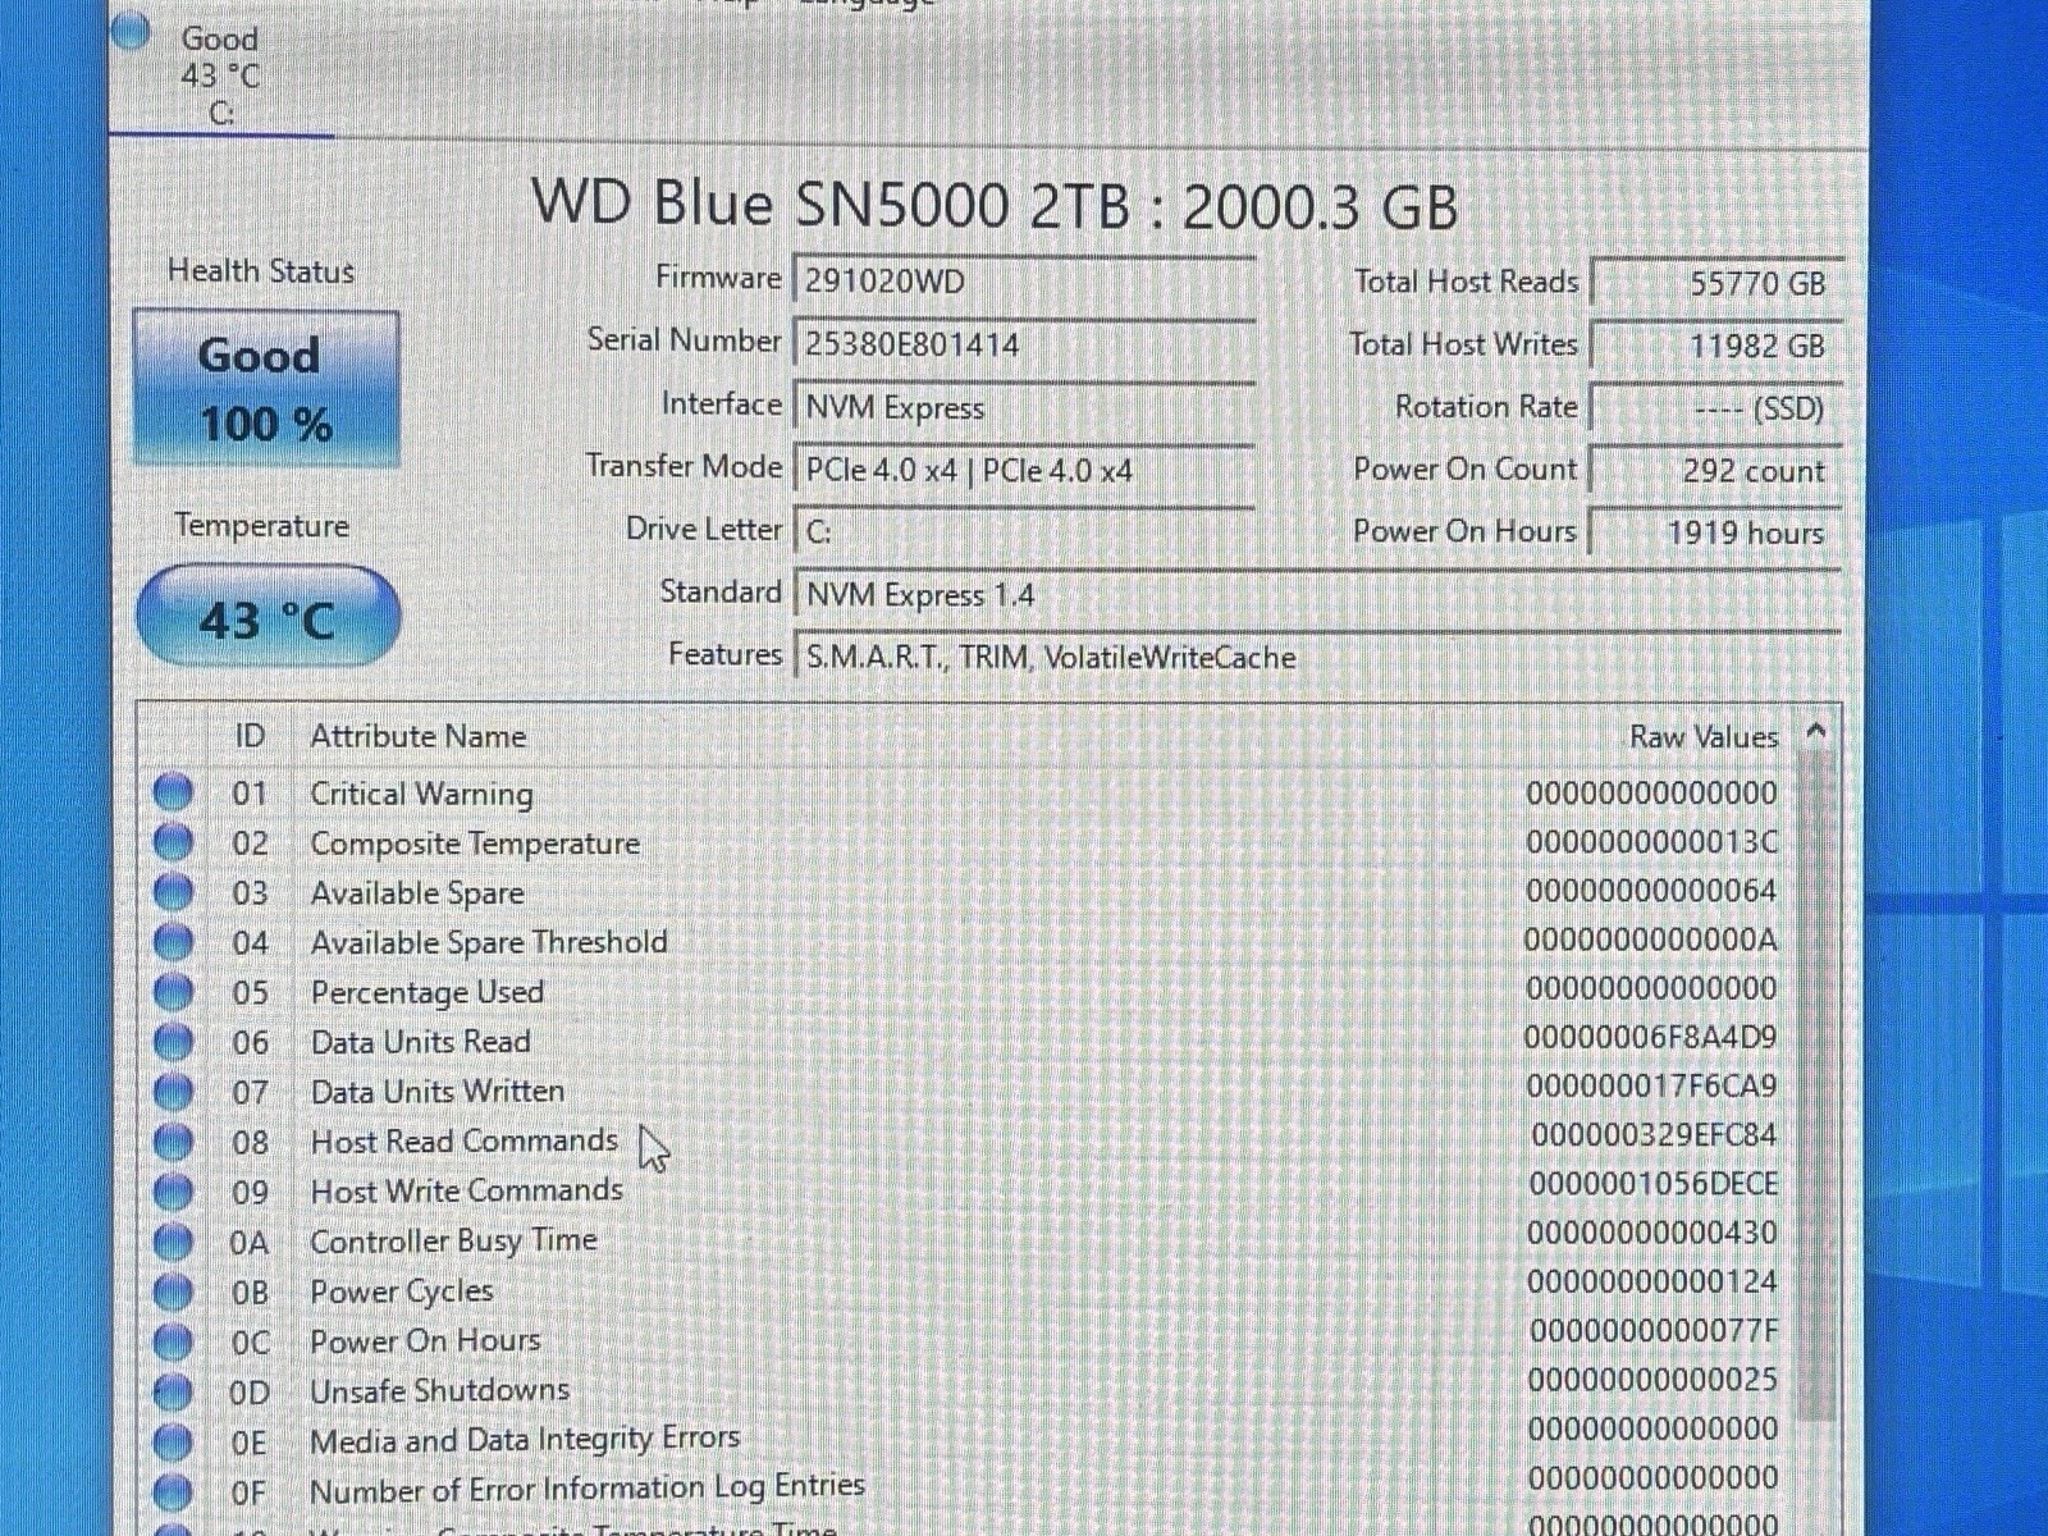Click the Drive Letter C: field
This screenshot has width=2048, height=1536.
(x=1024, y=532)
